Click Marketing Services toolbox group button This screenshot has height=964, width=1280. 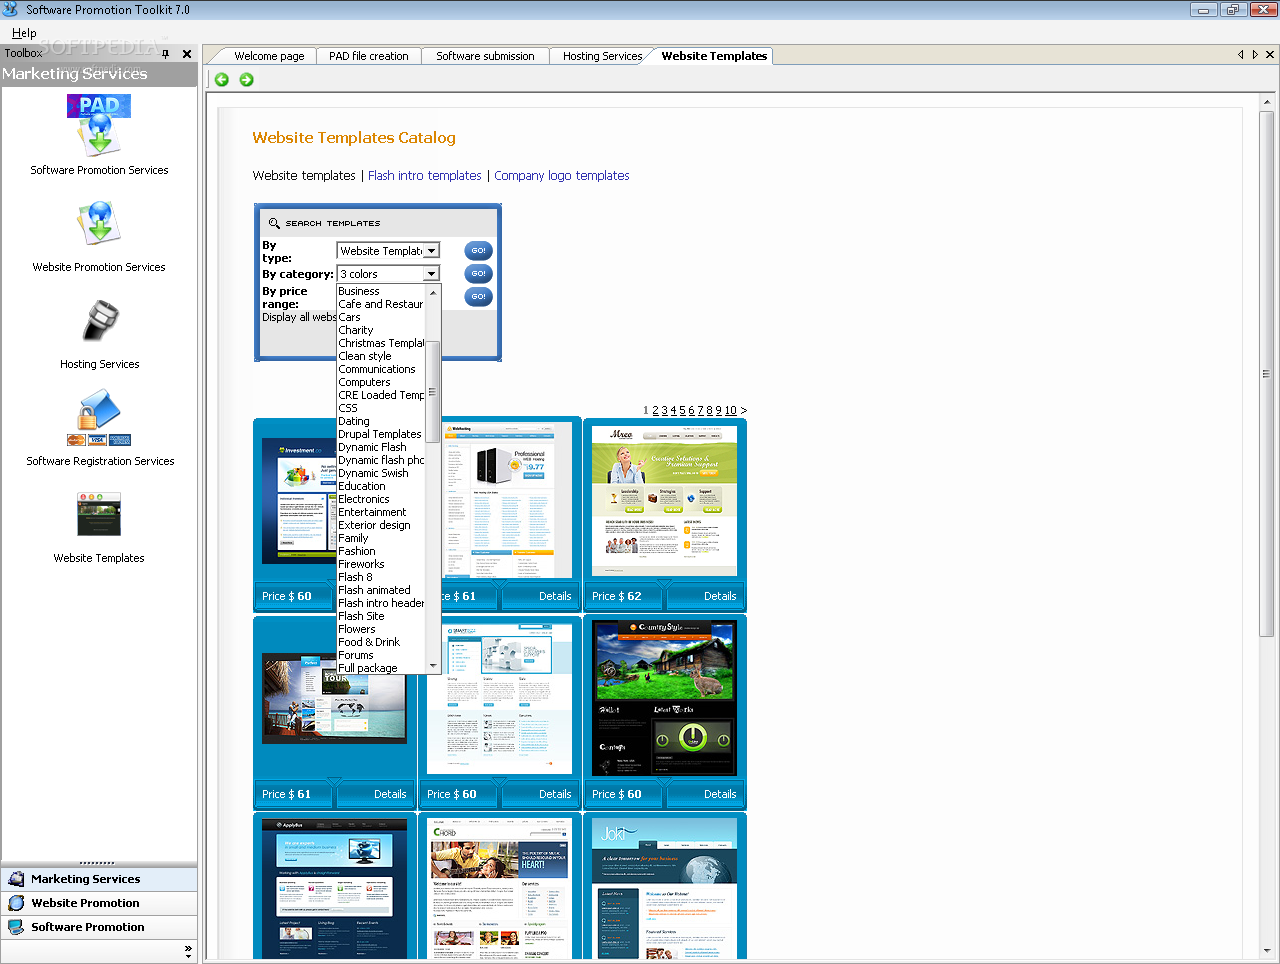click(99, 879)
